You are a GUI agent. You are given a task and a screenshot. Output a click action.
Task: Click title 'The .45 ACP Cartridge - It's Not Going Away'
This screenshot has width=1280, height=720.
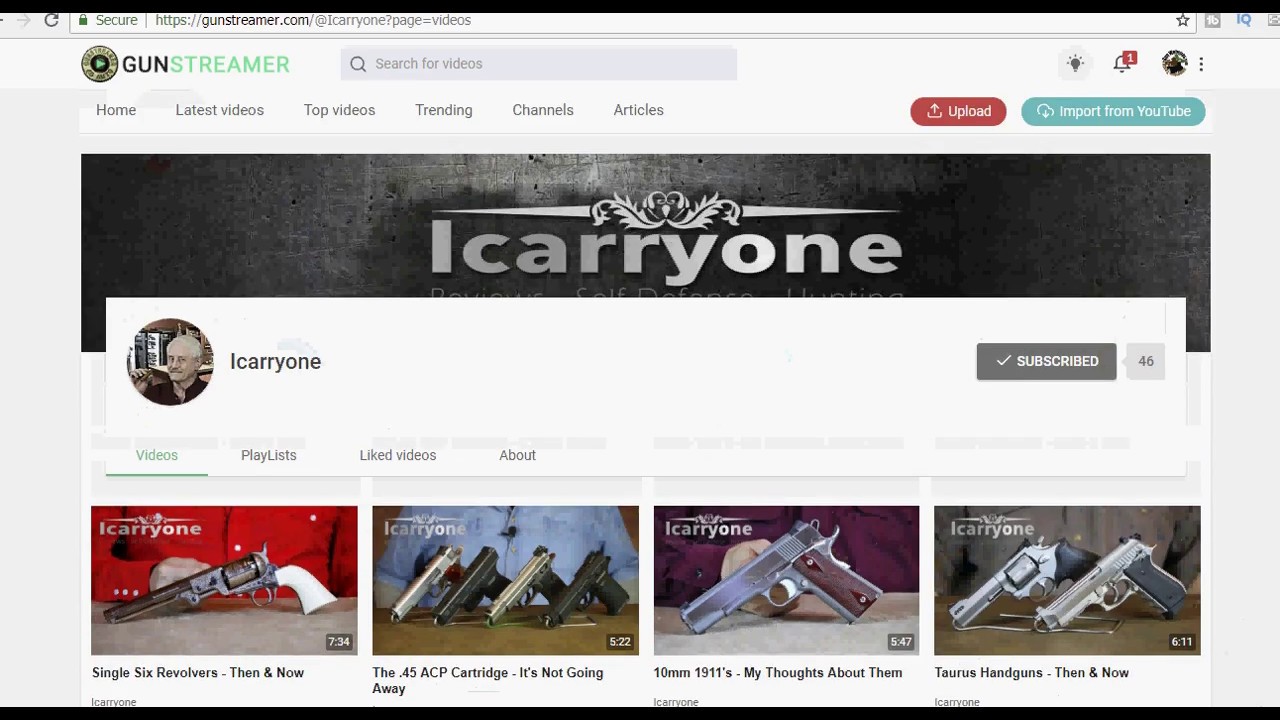tap(488, 681)
